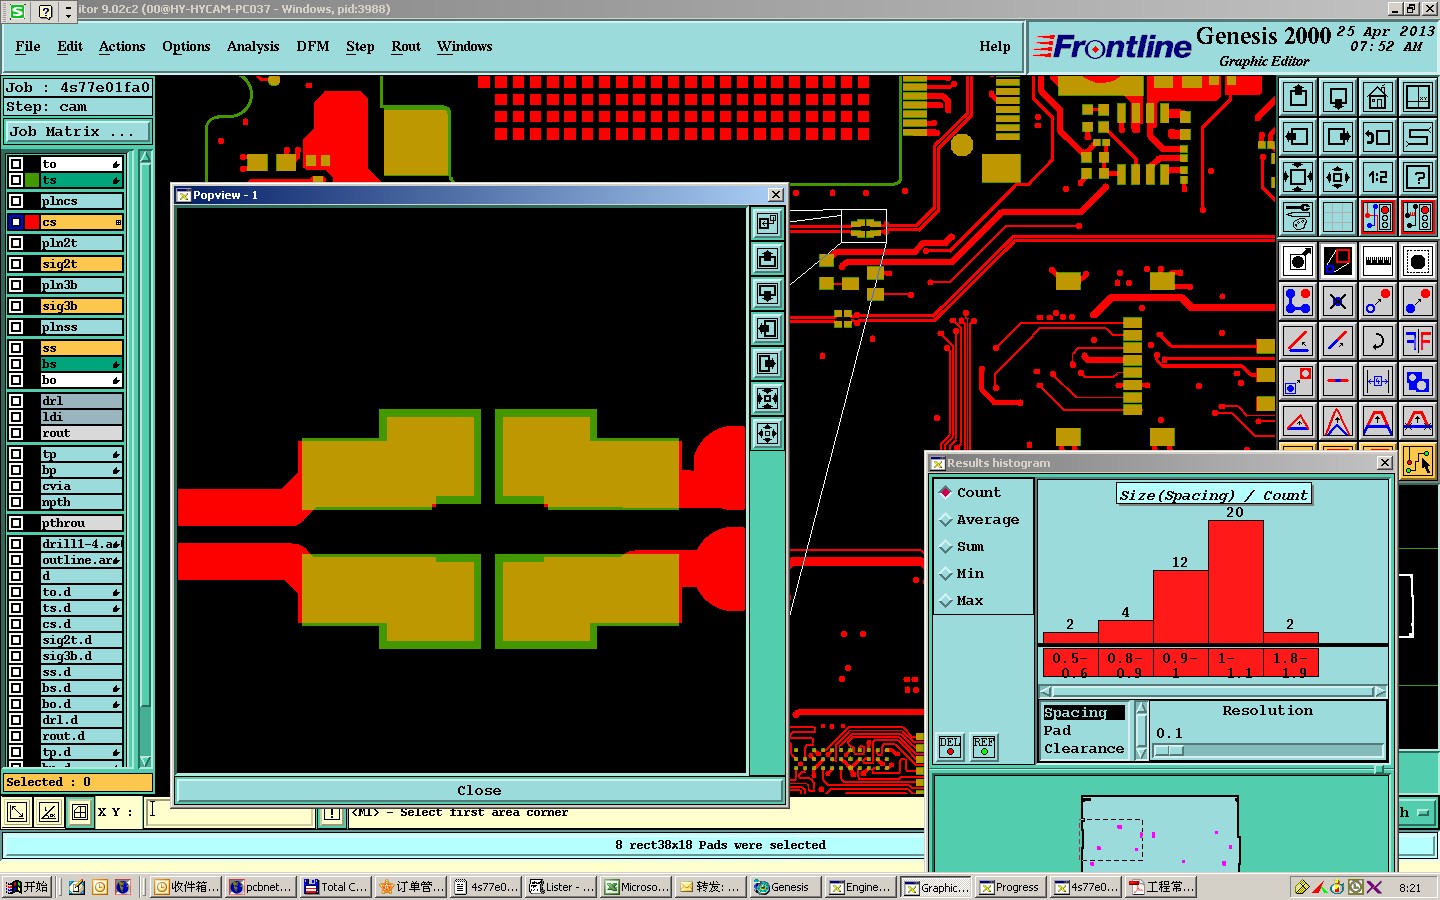The width and height of the screenshot is (1440, 900).
Task: Open the Rout menu
Action: tap(406, 46)
